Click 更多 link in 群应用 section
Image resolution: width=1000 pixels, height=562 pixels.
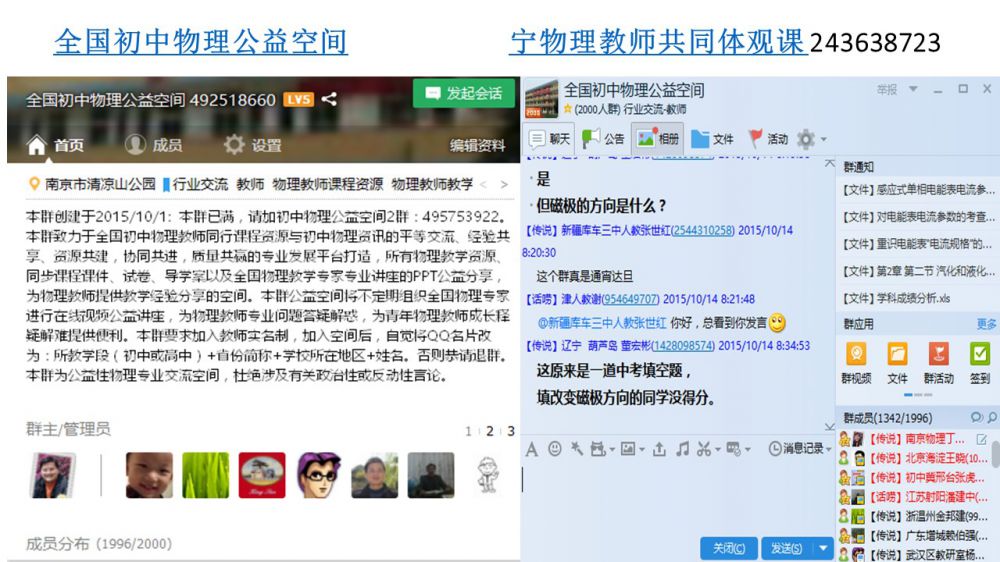point(986,324)
